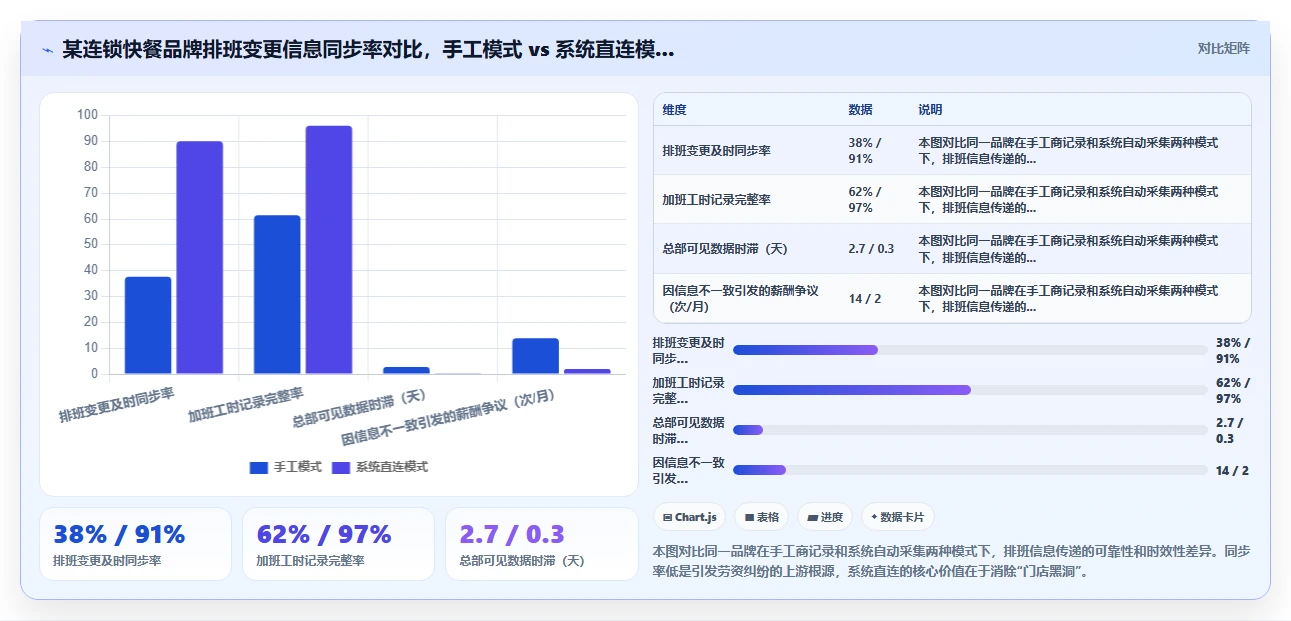Click the y-axis value 100

pos(88,115)
